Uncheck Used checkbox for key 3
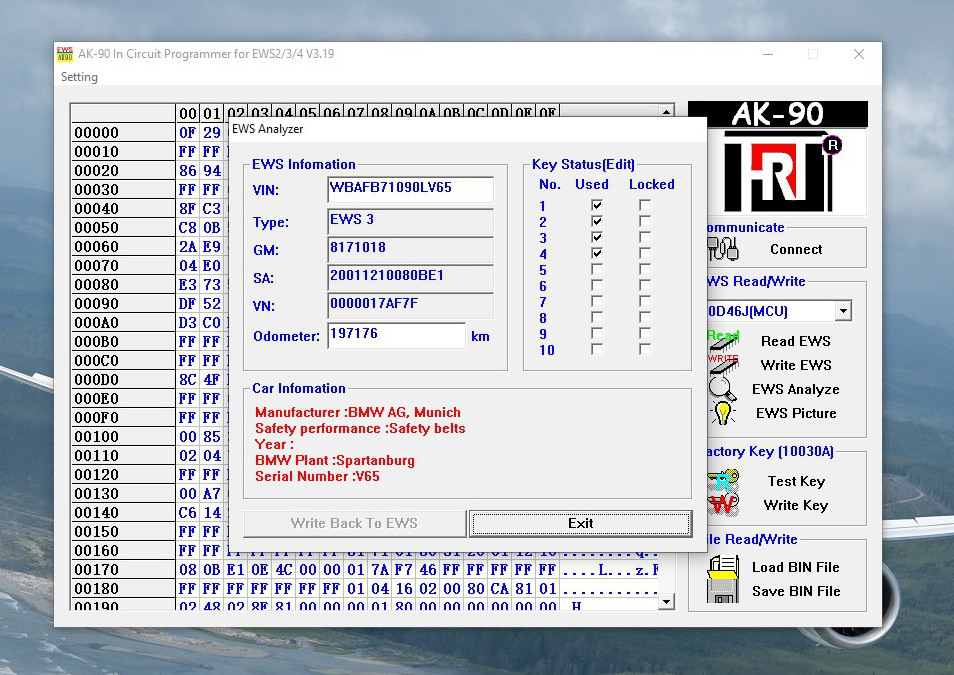Screen dimensions: 954x675 tap(597, 237)
